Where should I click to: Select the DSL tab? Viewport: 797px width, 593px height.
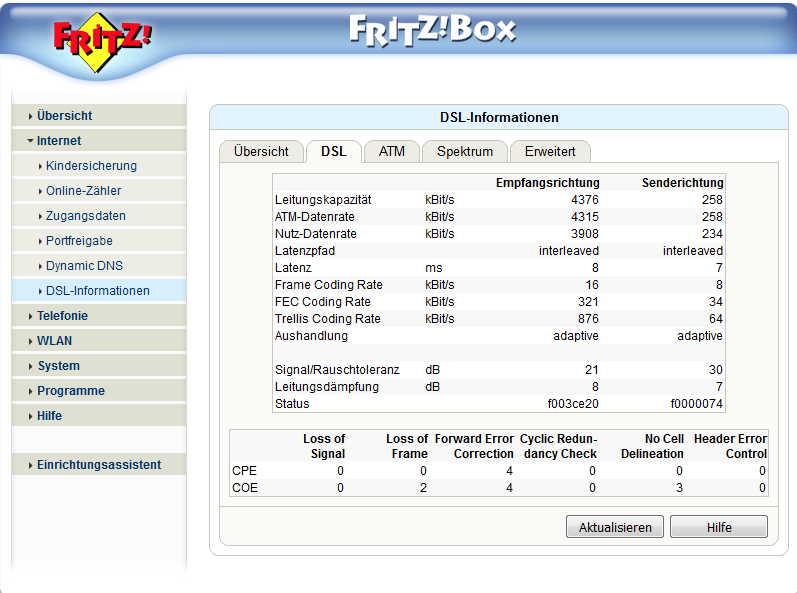pos(334,151)
